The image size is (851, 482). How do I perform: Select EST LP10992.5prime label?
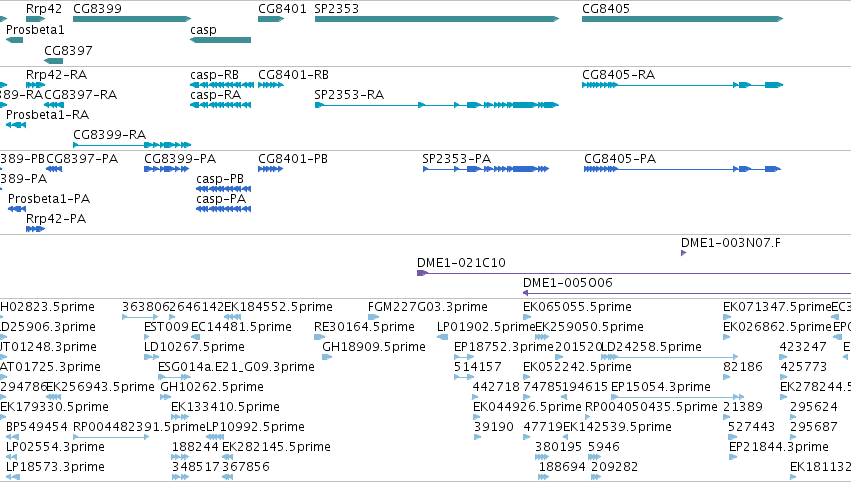click(256, 427)
